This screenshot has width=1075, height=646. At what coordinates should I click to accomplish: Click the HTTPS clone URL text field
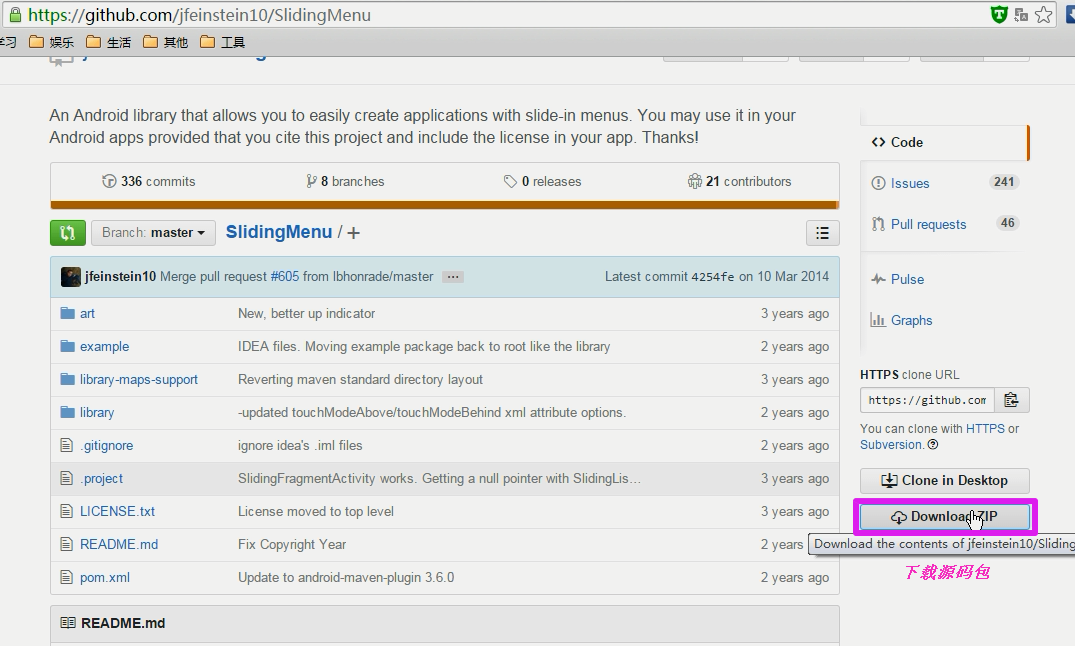[926, 400]
